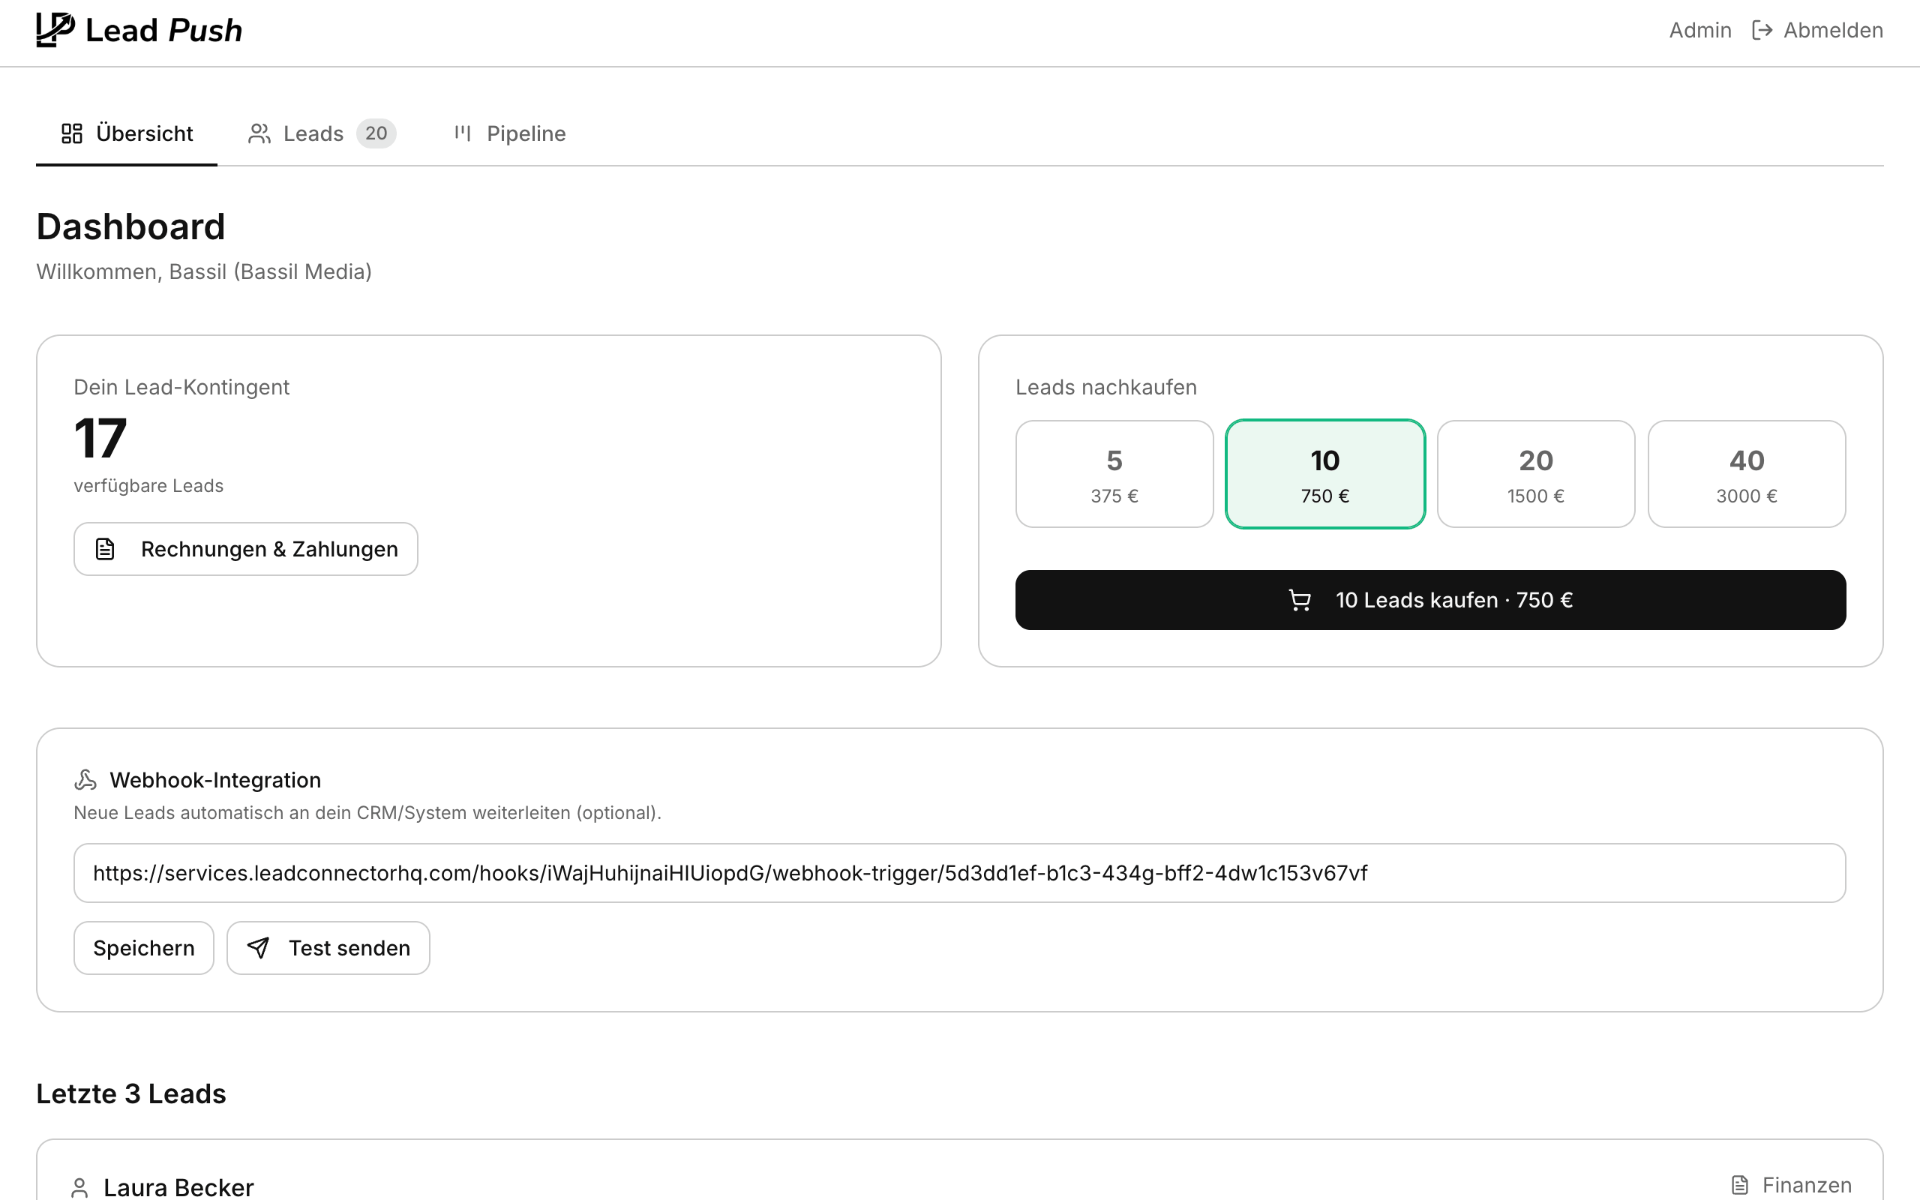
Task: Click the people icon on the Leads tab
Action: click(x=259, y=133)
